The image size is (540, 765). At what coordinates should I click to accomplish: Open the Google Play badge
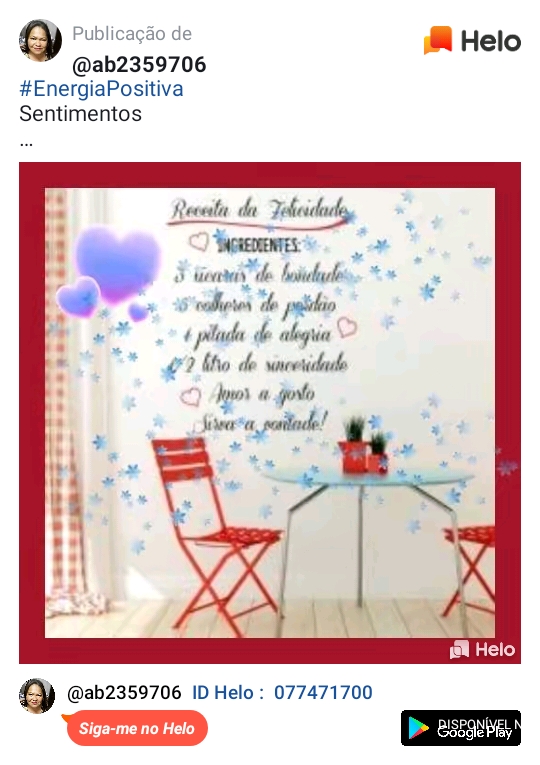click(461, 728)
